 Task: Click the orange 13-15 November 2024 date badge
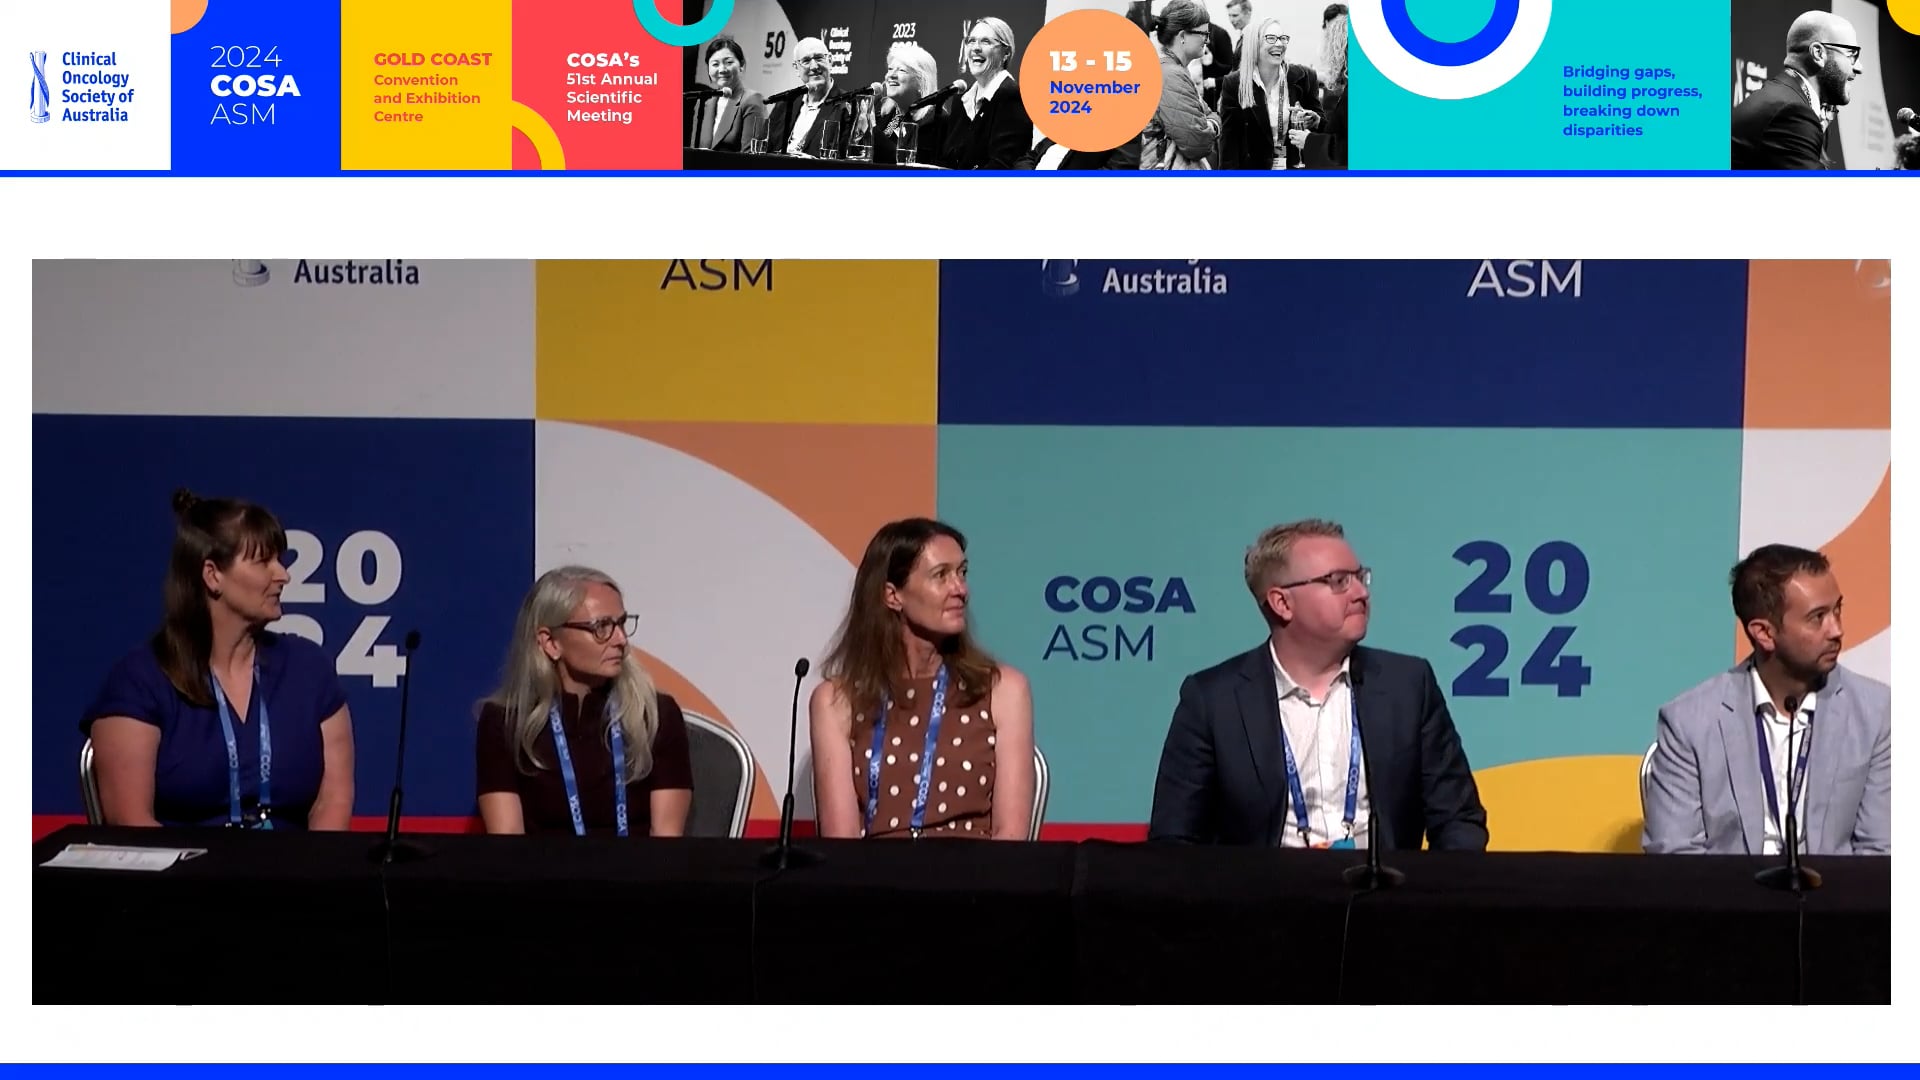coord(1092,85)
